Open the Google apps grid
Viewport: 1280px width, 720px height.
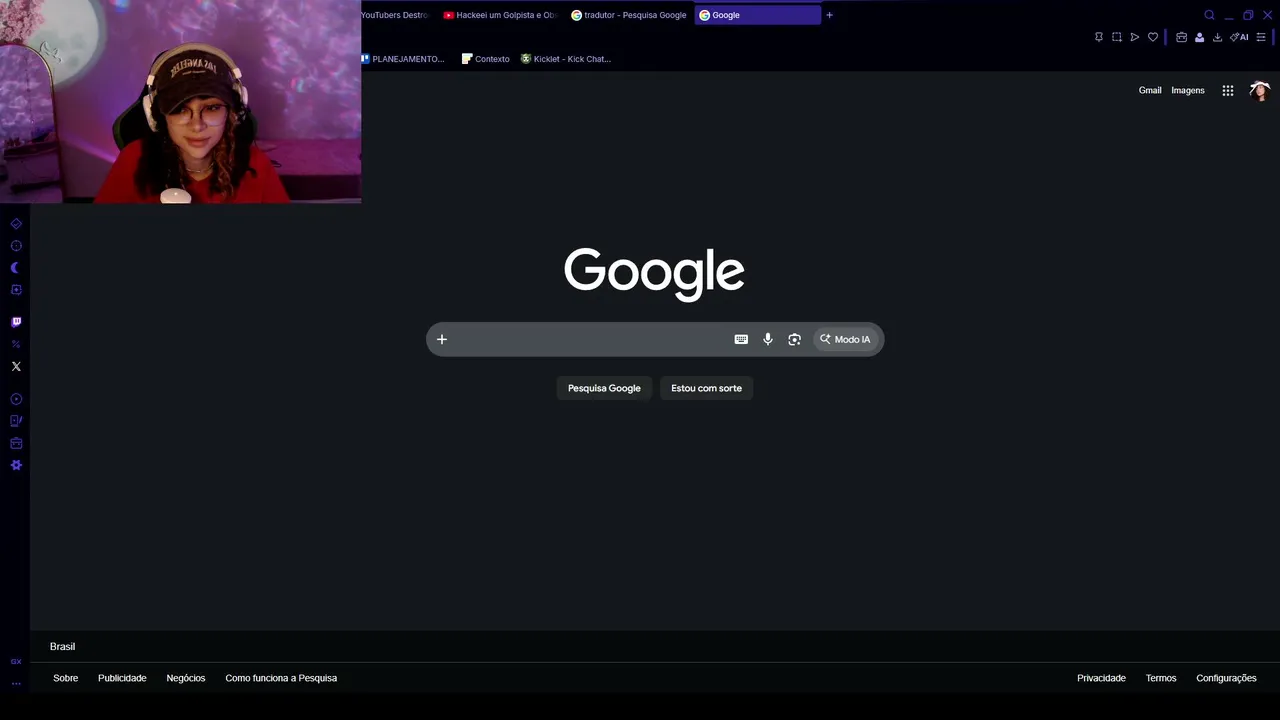pyautogui.click(x=1228, y=90)
